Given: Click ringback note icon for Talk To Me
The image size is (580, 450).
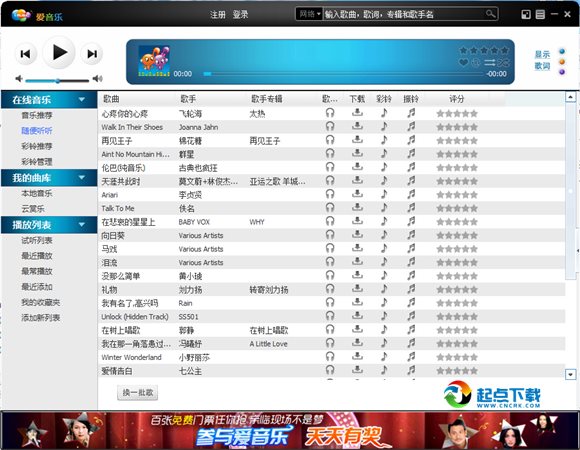Looking at the screenshot, I should [x=384, y=207].
